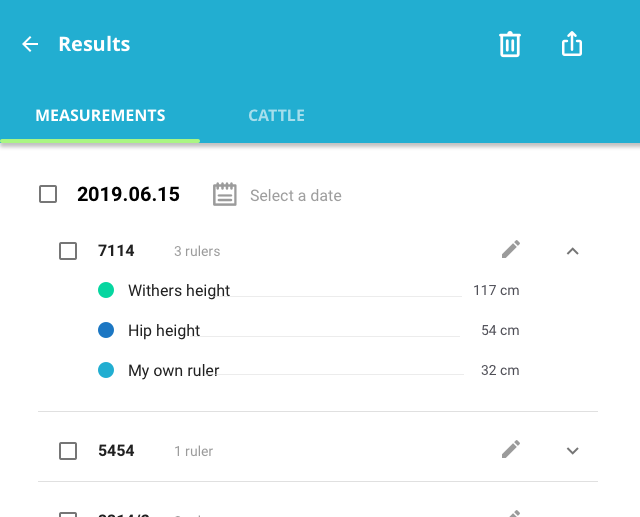The image size is (640, 517).
Task: Delete selected results with trash icon
Action: click(x=510, y=44)
